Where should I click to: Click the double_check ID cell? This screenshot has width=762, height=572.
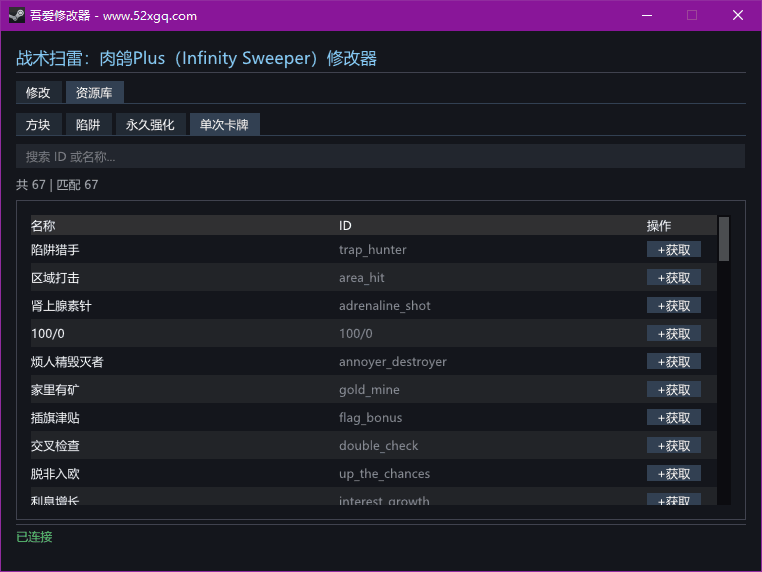[379, 446]
